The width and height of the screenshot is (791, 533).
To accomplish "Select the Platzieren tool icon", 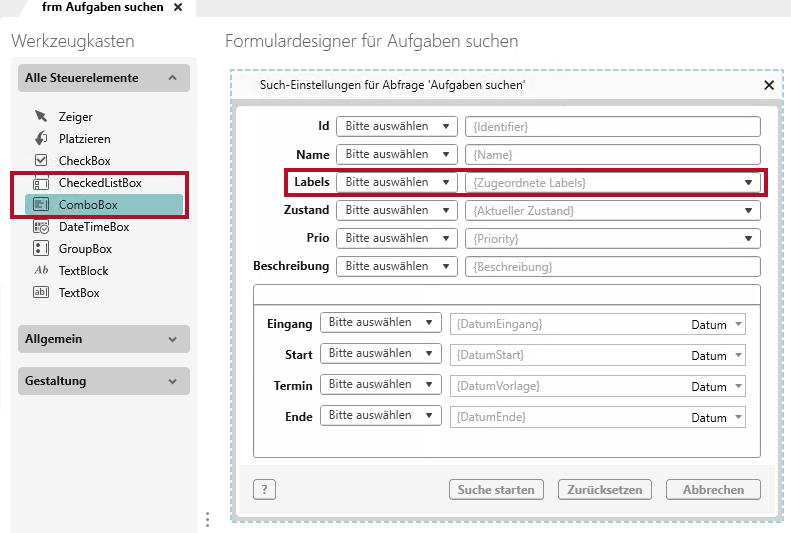I will tap(41, 138).
